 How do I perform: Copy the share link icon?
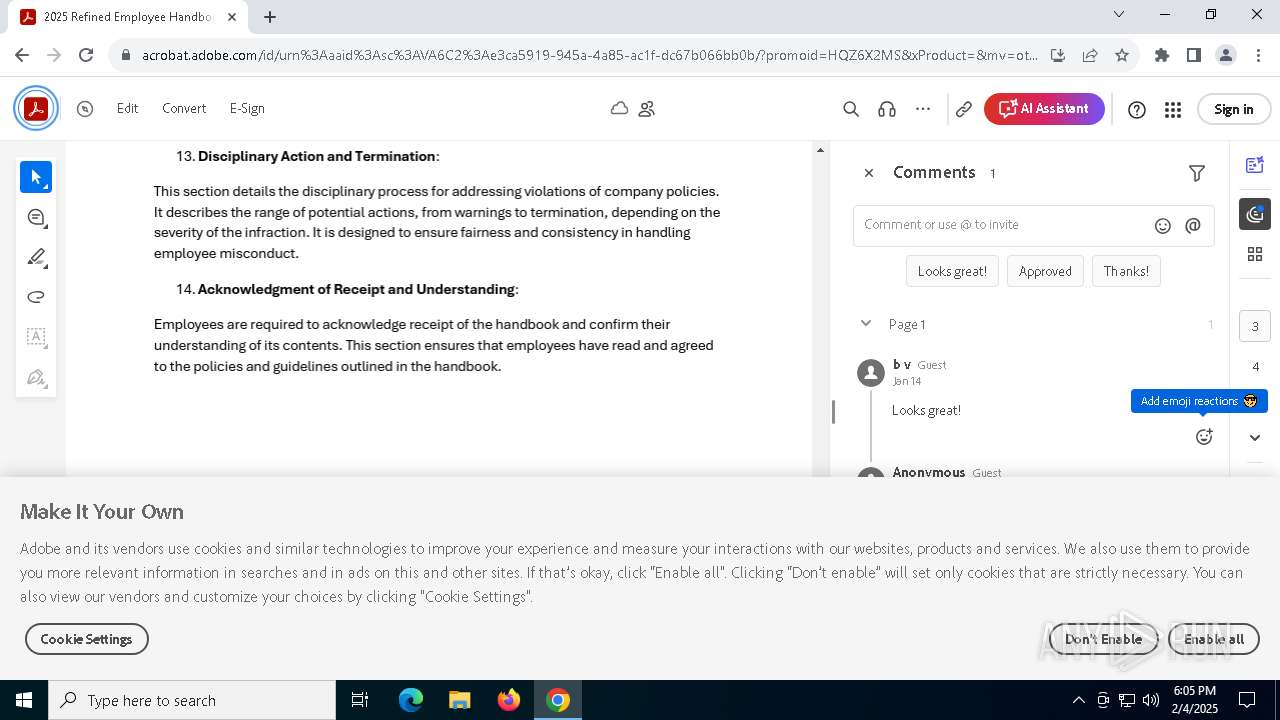pyautogui.click(x=964, y=109)
